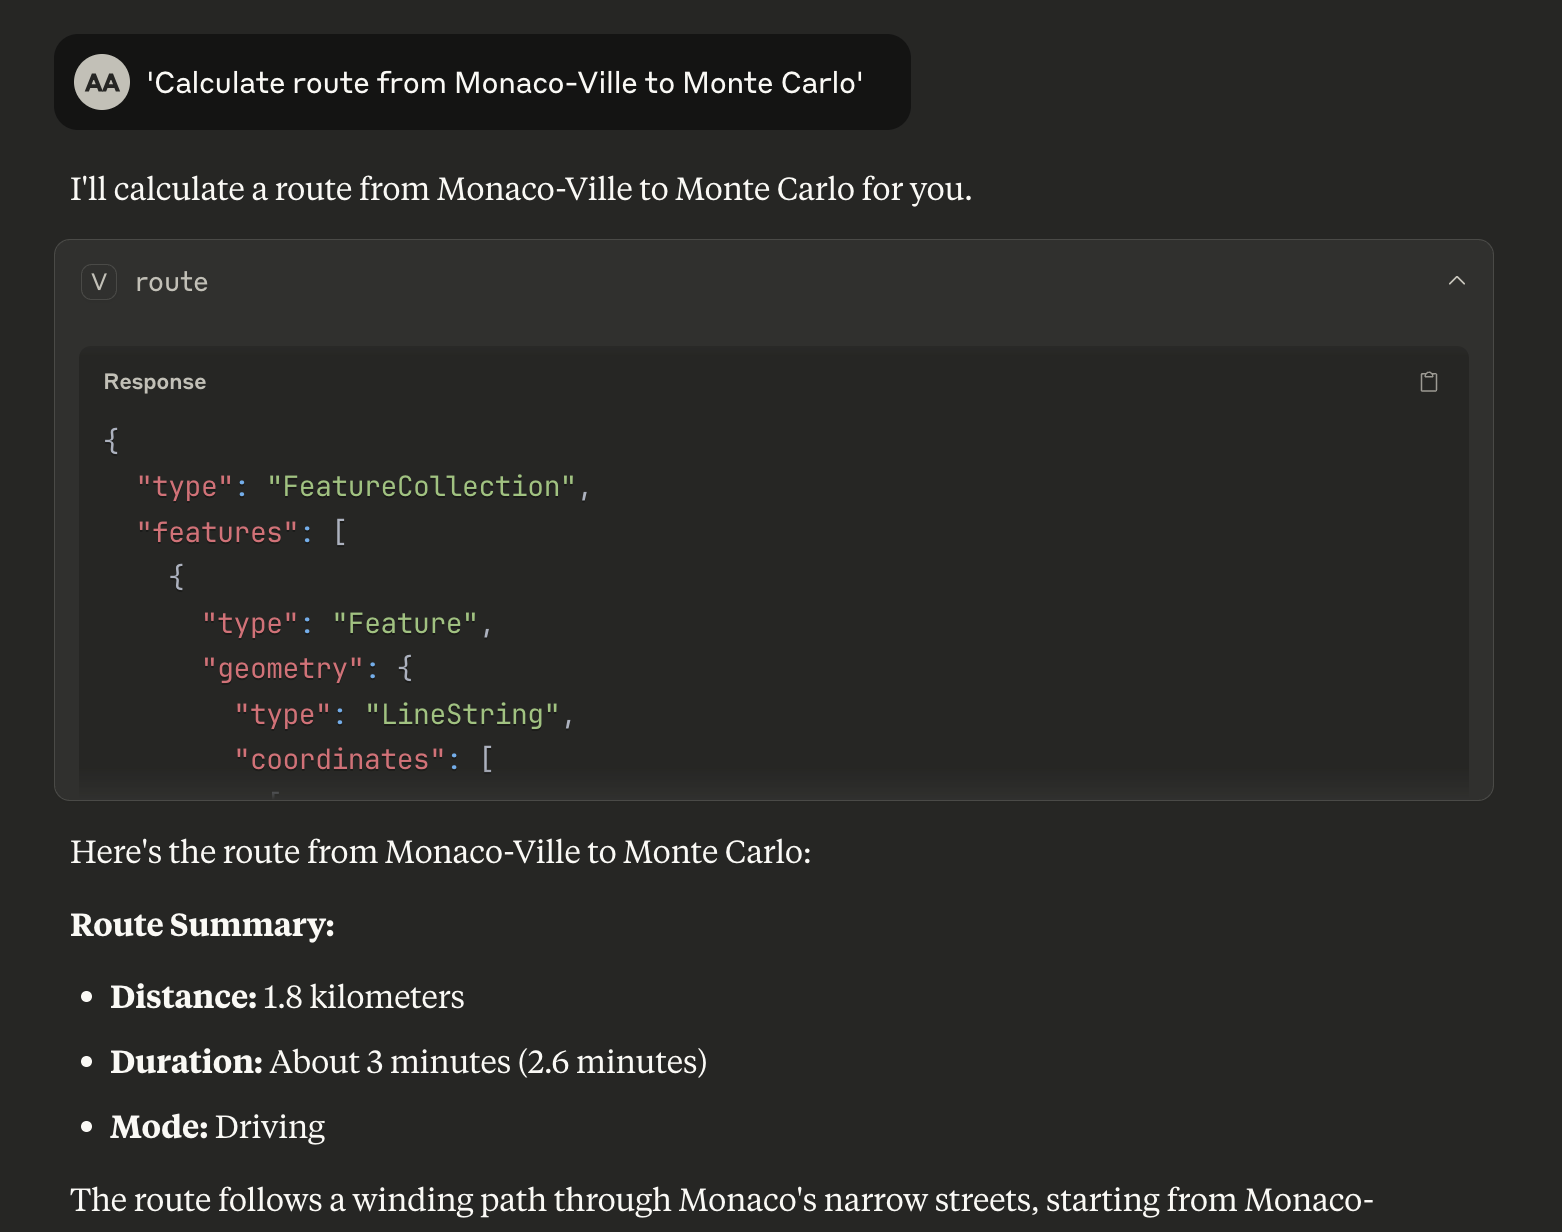
Task: Click the "I'll calculate a route" reply text
Action: (520, 189)
